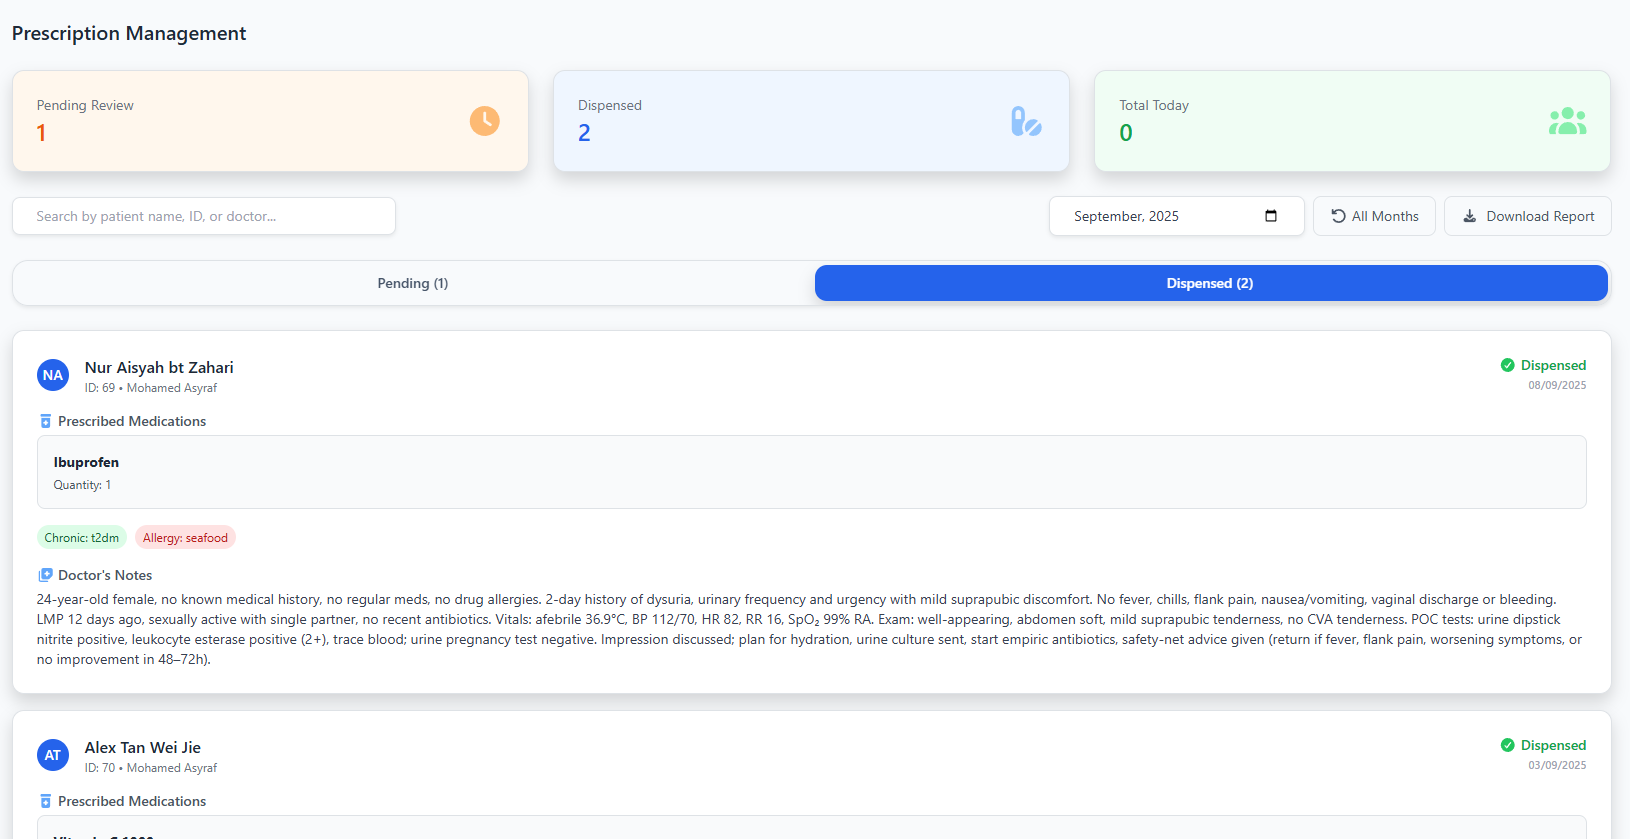Click the orange clock icon in Pending Review
This screenshot has height=839, width=1630.
coord(484,121)
